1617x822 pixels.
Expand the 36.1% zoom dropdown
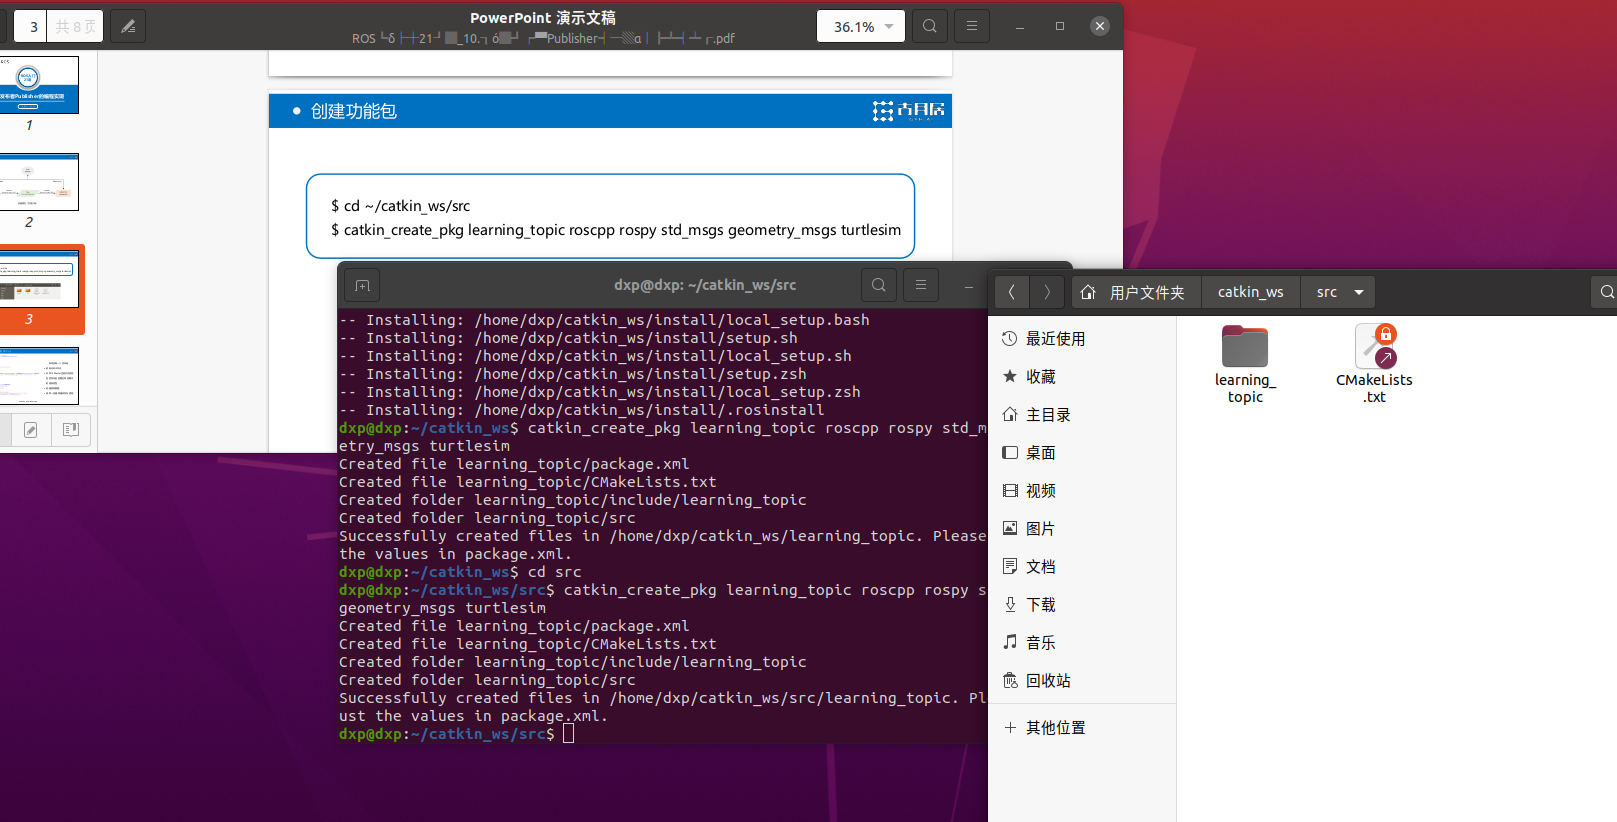(889, 27)
